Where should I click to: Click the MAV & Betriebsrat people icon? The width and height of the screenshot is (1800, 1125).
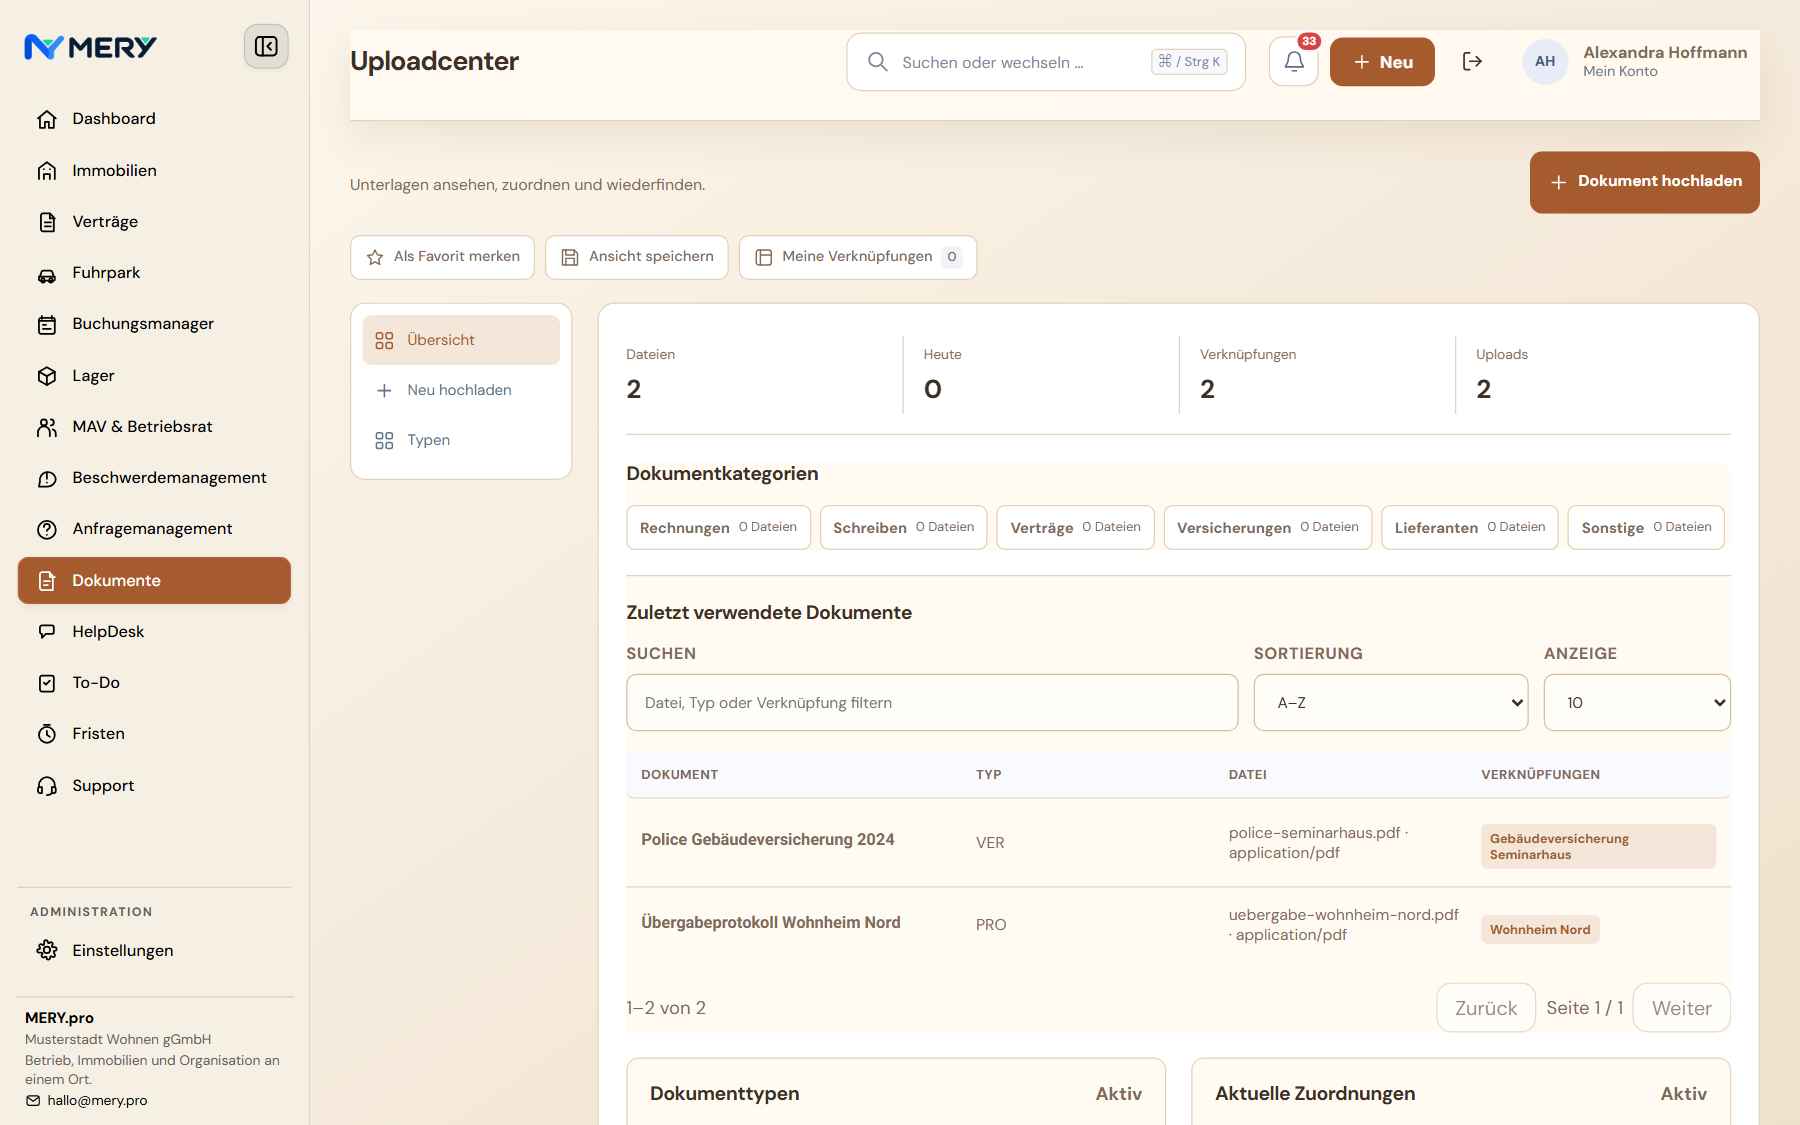pyautogui.click(x=47, y=427)
